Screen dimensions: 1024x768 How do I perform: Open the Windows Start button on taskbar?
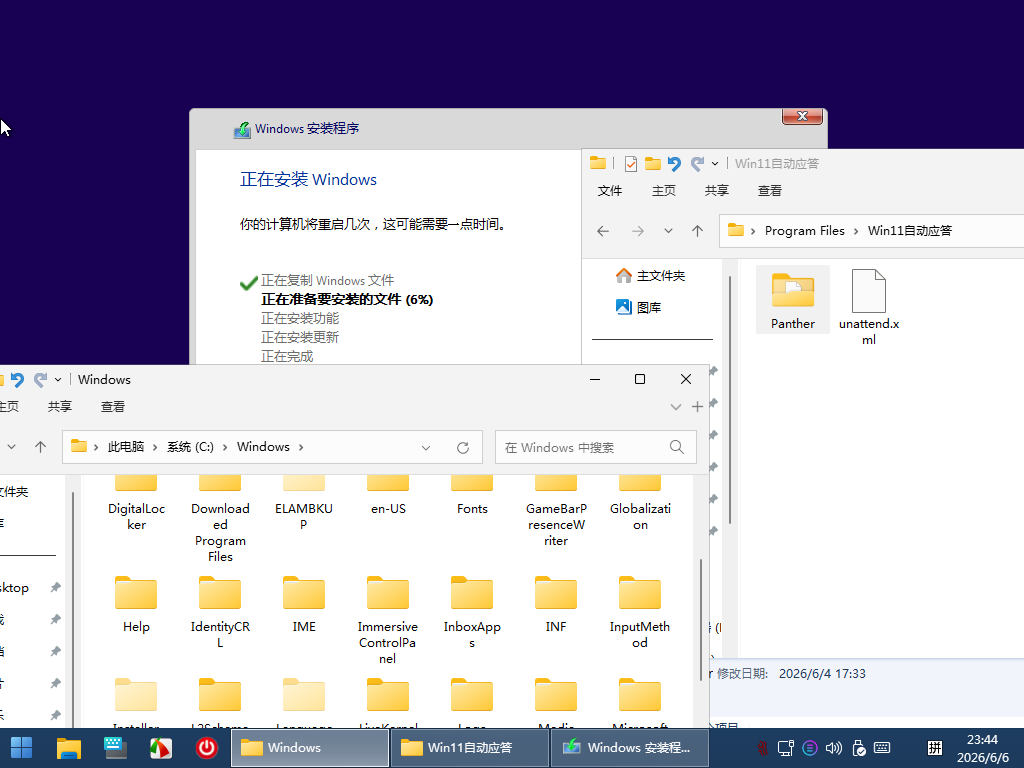pos(21,748)
